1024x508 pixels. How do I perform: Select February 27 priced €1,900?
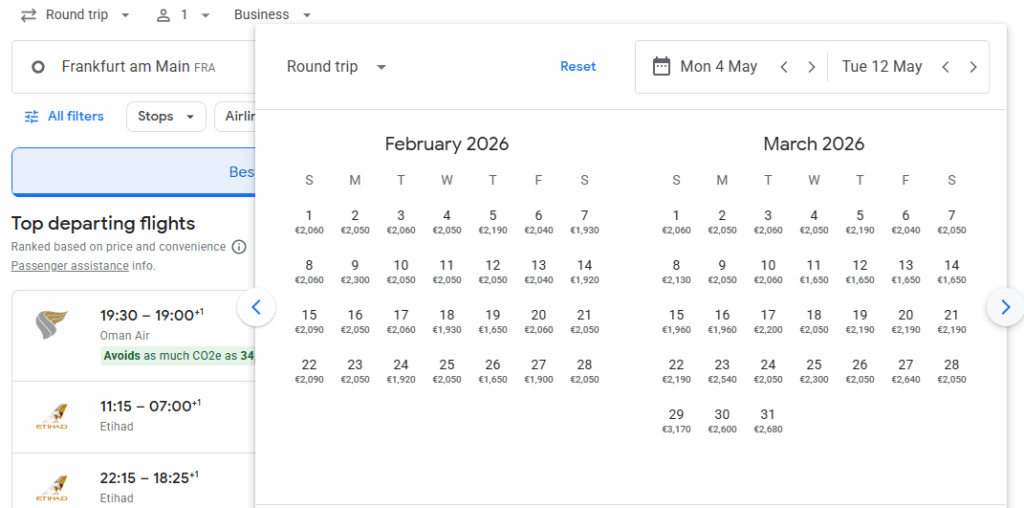pos(538,371)
